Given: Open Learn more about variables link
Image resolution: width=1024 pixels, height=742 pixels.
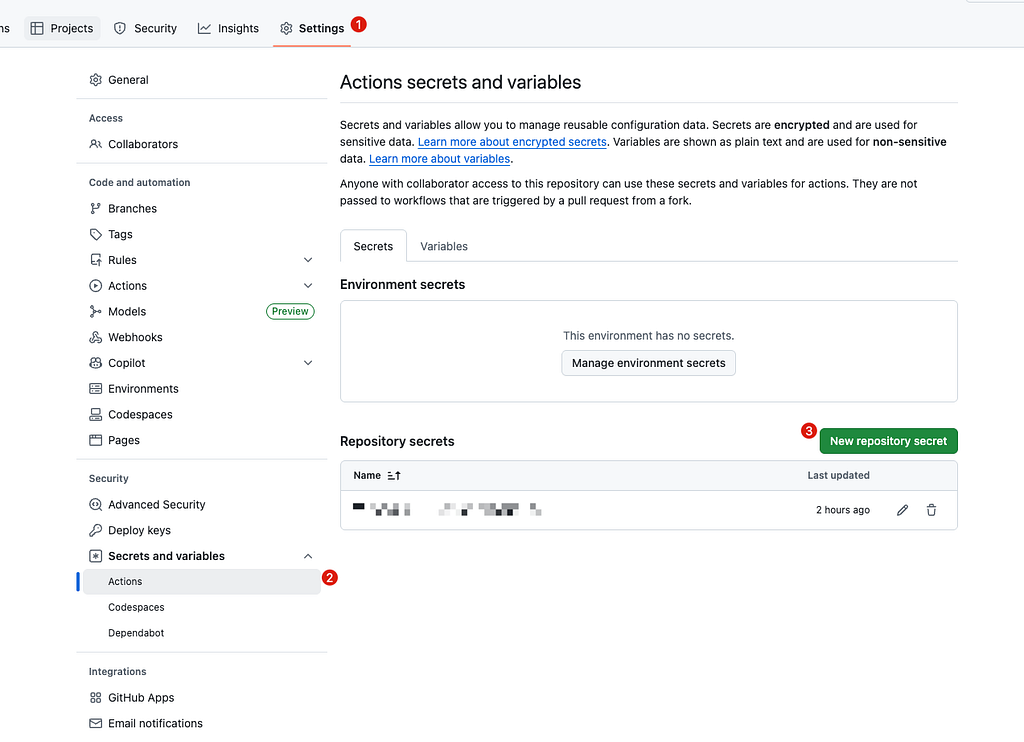Looking at the screenshot, I should pos(440,159).
